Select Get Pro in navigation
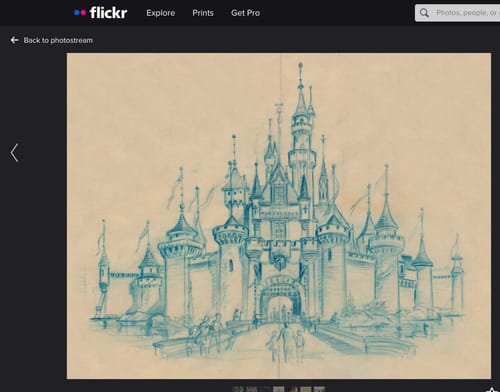The height and width of the screenshot is (392, 500). 246,13
